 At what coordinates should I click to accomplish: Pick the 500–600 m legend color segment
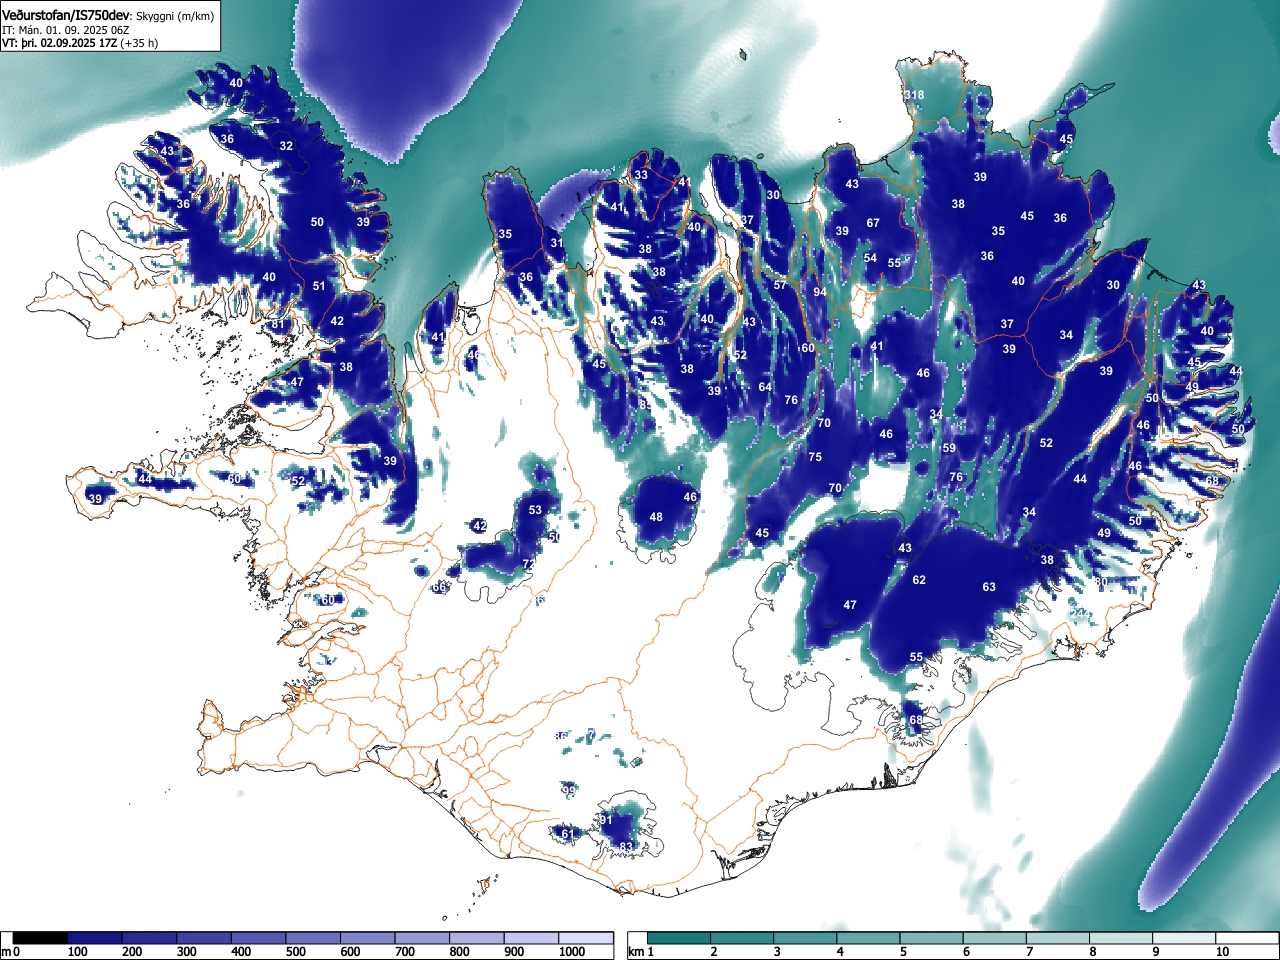313,938
